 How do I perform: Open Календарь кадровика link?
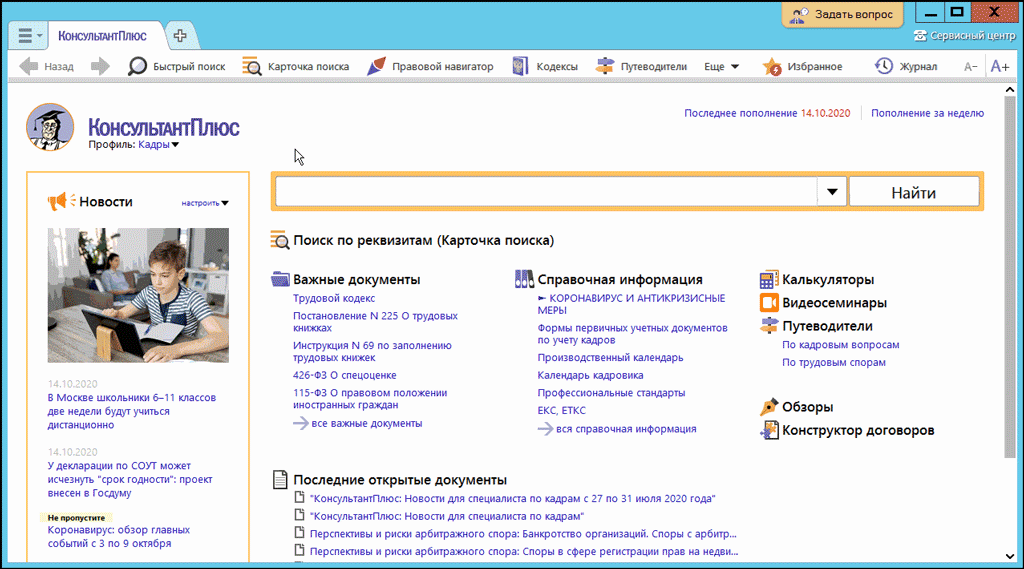pyautogui.click(x=590, y=376)
